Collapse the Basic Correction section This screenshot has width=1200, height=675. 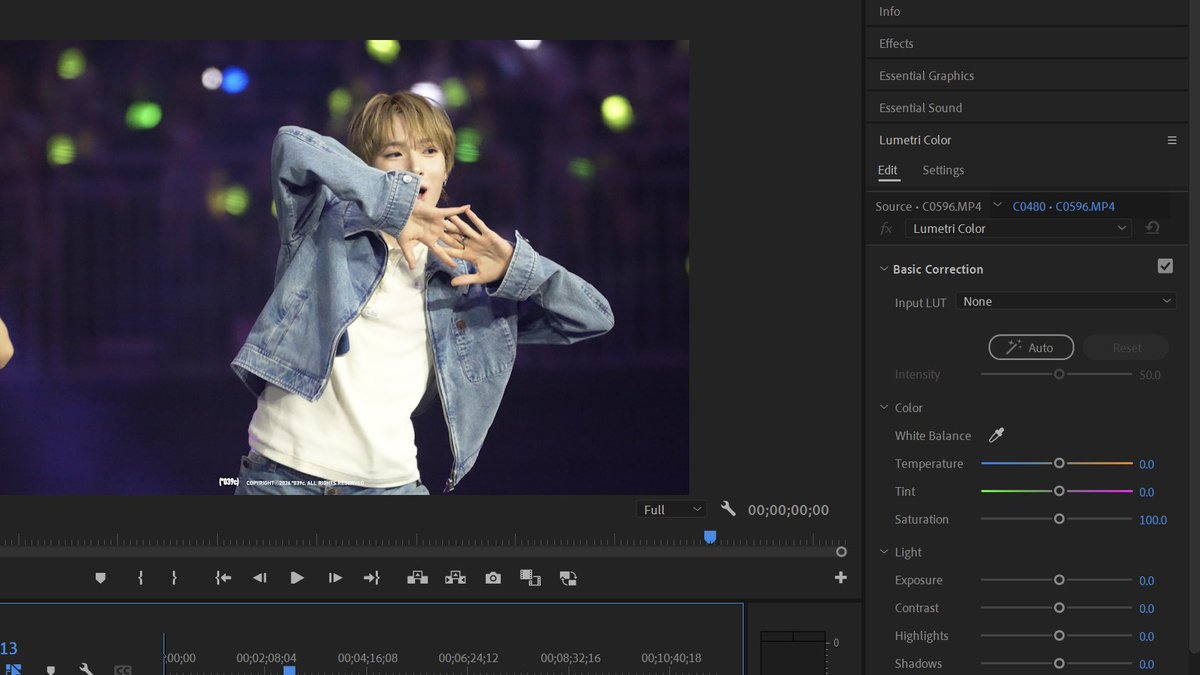(x=883, y=269)
